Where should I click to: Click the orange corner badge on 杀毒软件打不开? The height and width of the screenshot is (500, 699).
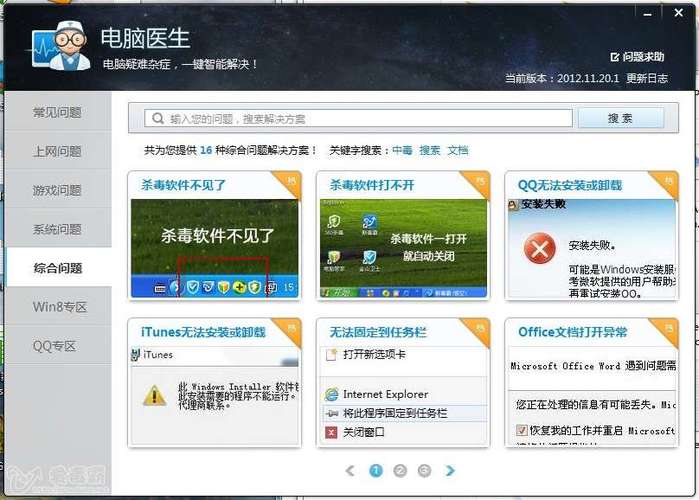[478, 183]
